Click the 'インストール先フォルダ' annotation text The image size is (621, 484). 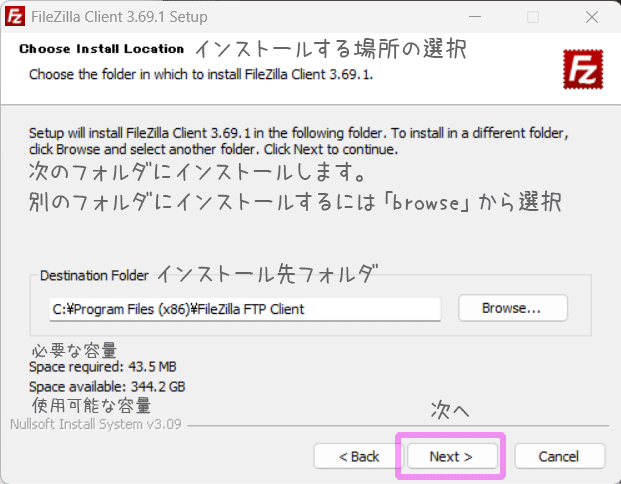click(x=268, y=273)
